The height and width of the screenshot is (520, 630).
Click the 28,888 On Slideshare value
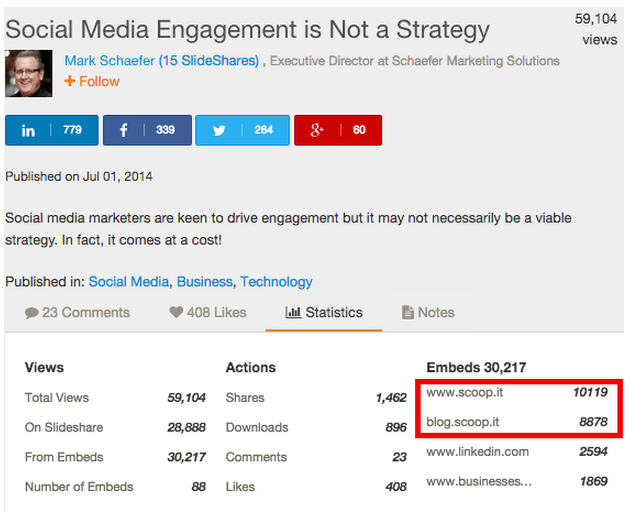click(x=186, y=427)
